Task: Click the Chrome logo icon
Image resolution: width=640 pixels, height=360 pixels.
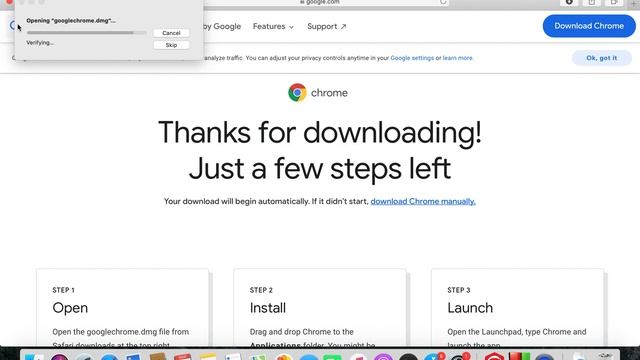Action: click(297, 93)
